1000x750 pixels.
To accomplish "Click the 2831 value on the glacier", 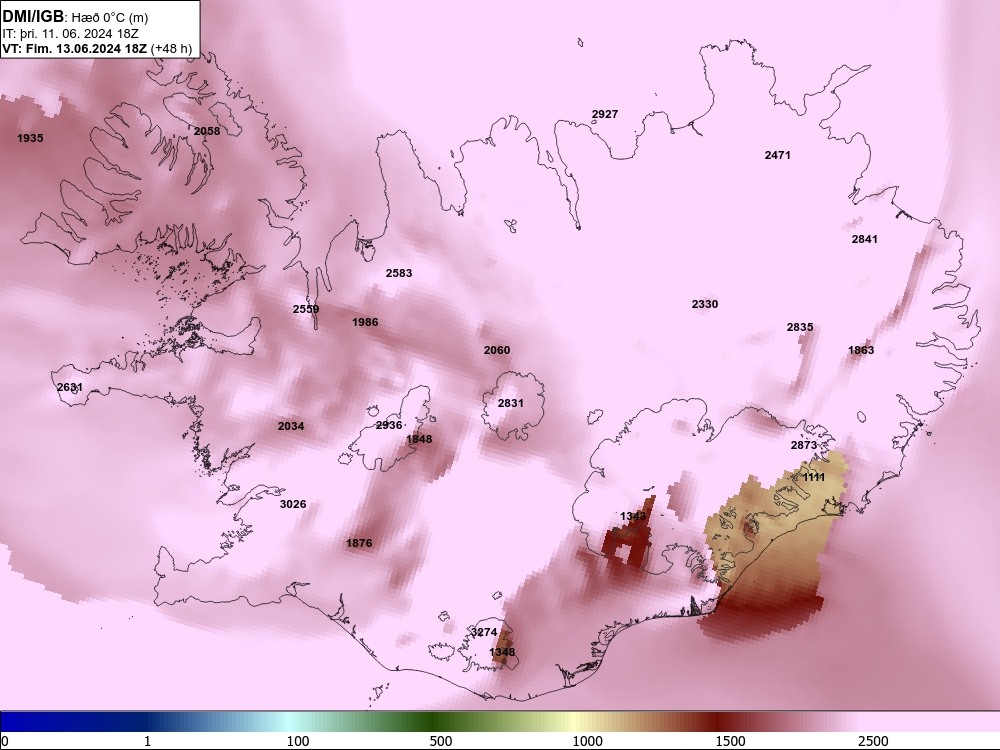I will tap(511, 403).
